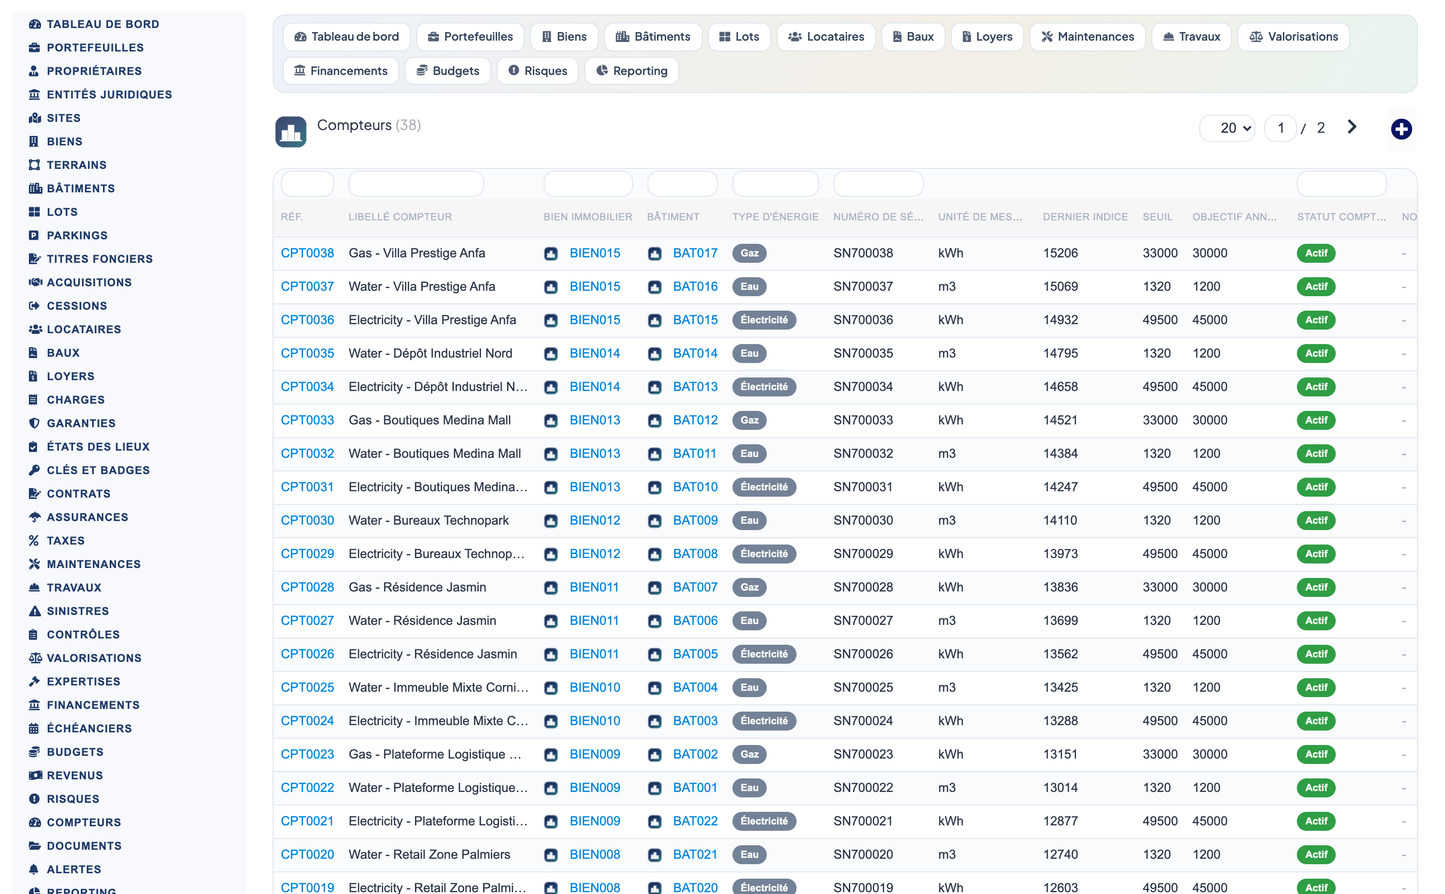Open the Reporting tab in top navigation

click(632, 71)
